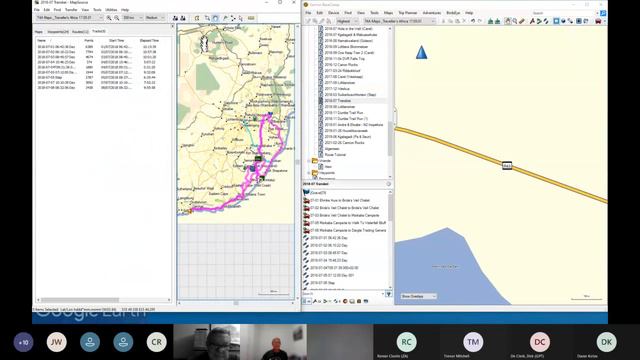The width and height of the screenshot is (640, 360).
Task: Click the waypoint marker on the yellow road
Action: pos(507,165)
